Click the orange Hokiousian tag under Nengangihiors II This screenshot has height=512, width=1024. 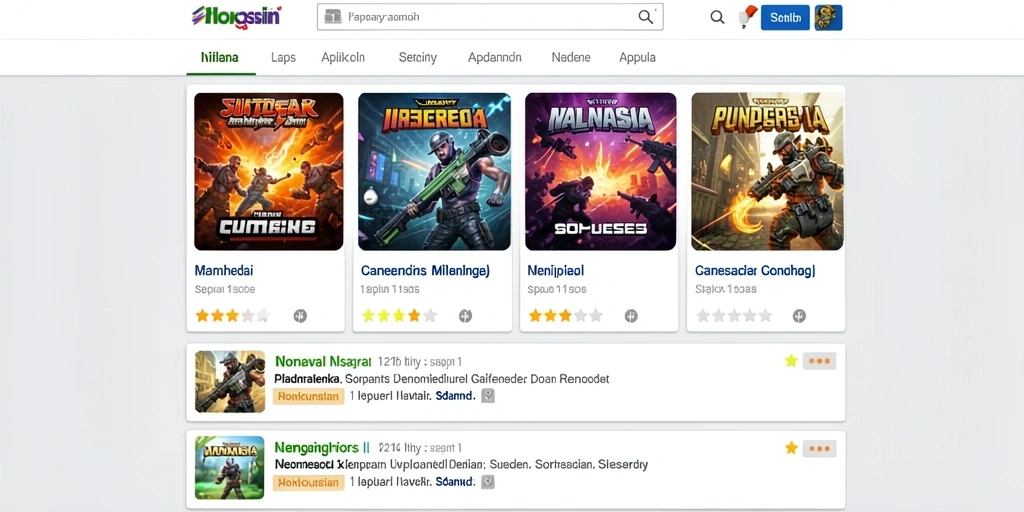click(x=308, y=483)
